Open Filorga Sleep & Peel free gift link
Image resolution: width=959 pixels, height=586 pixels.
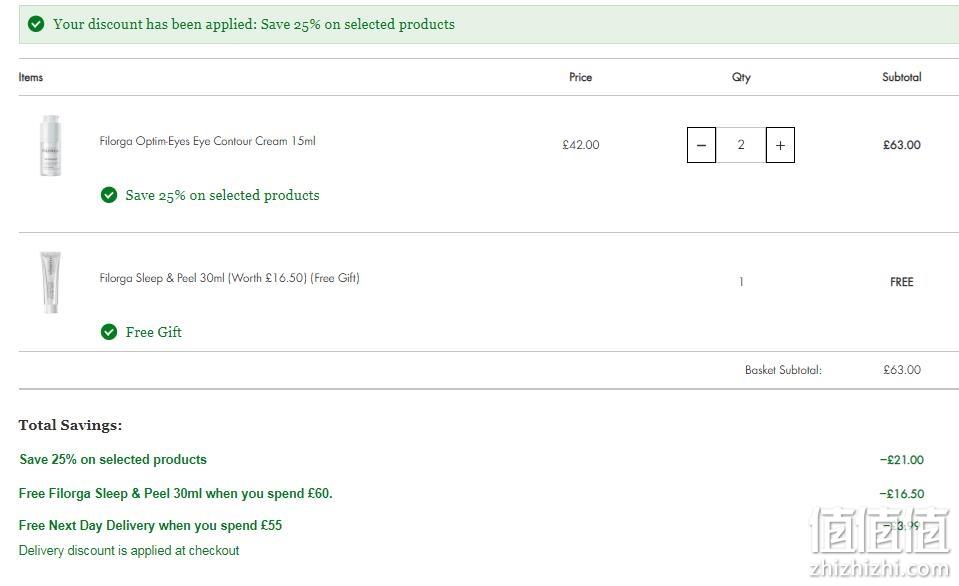229,278
